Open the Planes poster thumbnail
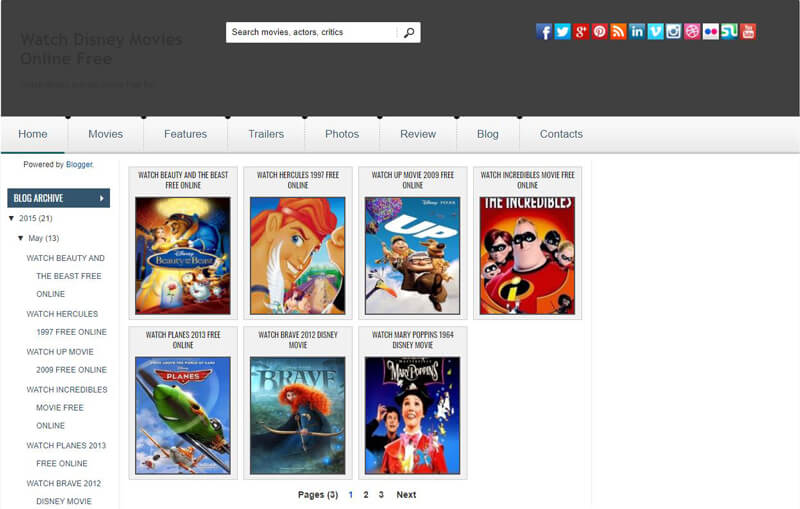Screen dimensions: 800x509 183,416
